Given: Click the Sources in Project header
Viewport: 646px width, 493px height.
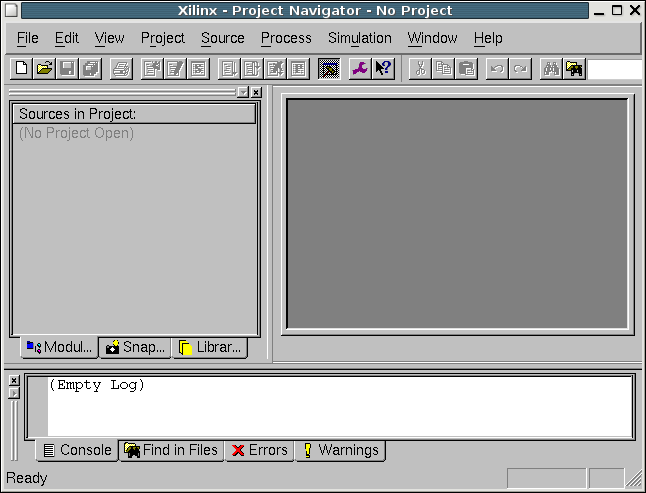Looking at the screenshot, I should coord(134,114).
